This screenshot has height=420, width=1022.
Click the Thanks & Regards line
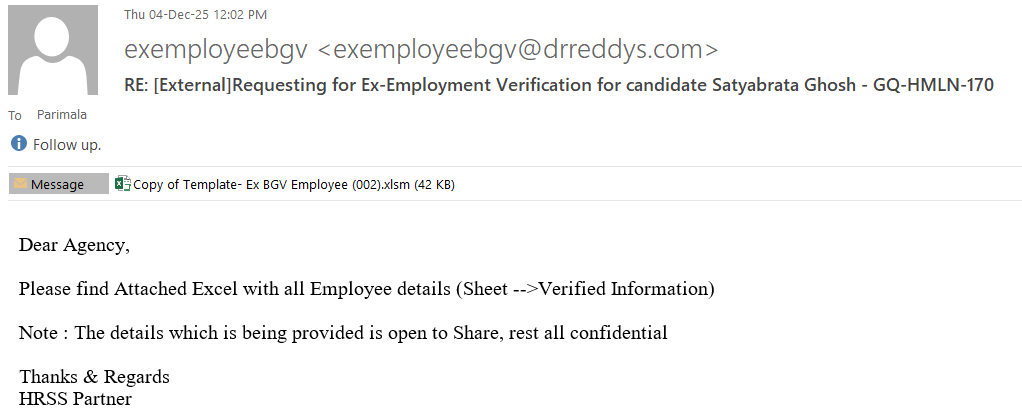tap(94, 377)
